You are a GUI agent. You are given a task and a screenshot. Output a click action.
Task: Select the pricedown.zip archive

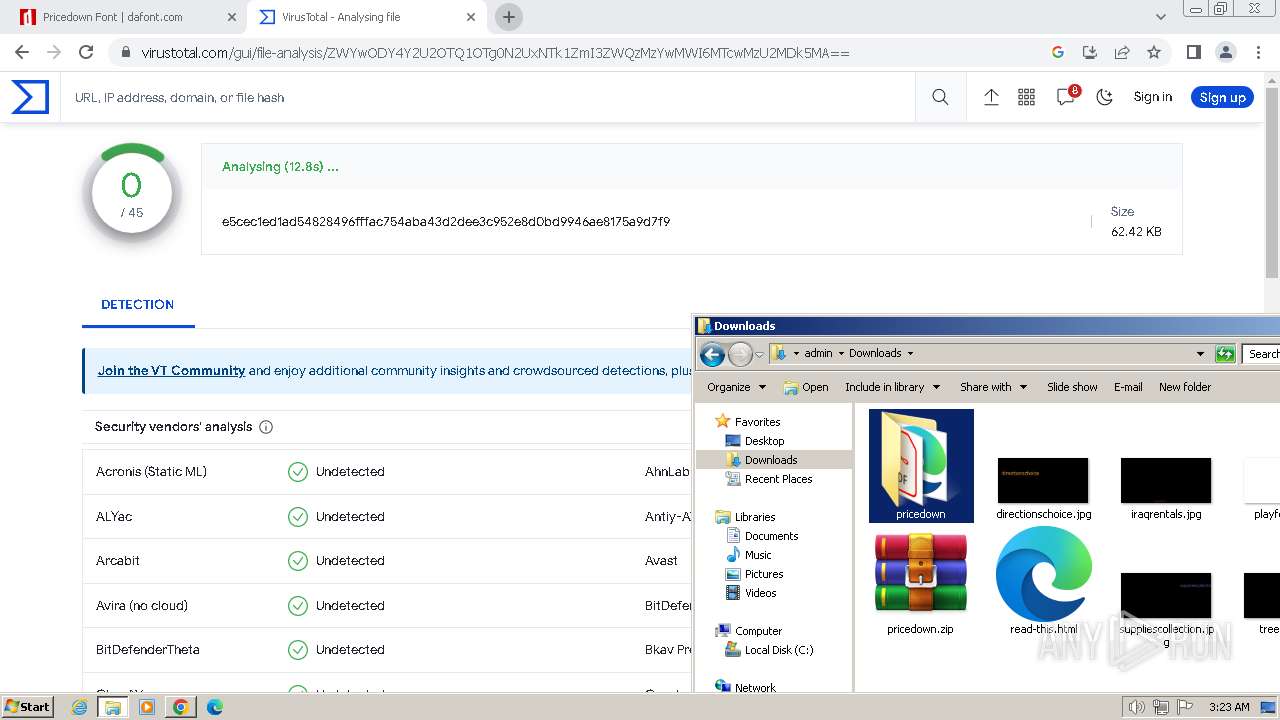[920, 582]
